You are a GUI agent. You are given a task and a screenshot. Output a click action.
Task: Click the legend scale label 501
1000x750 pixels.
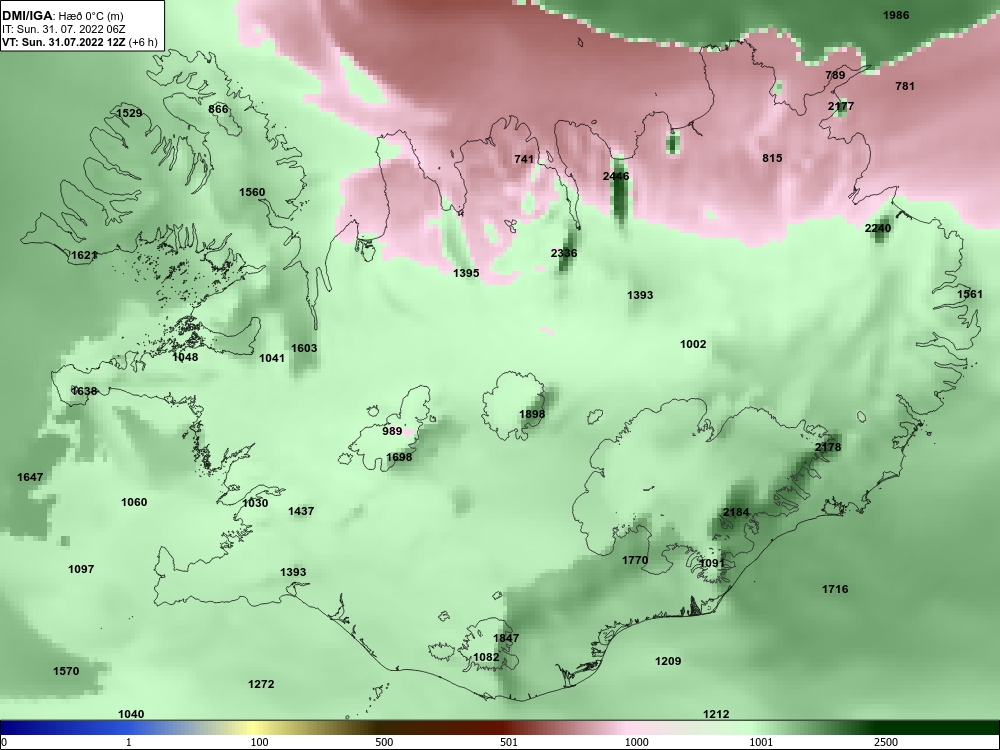(509, 742)
